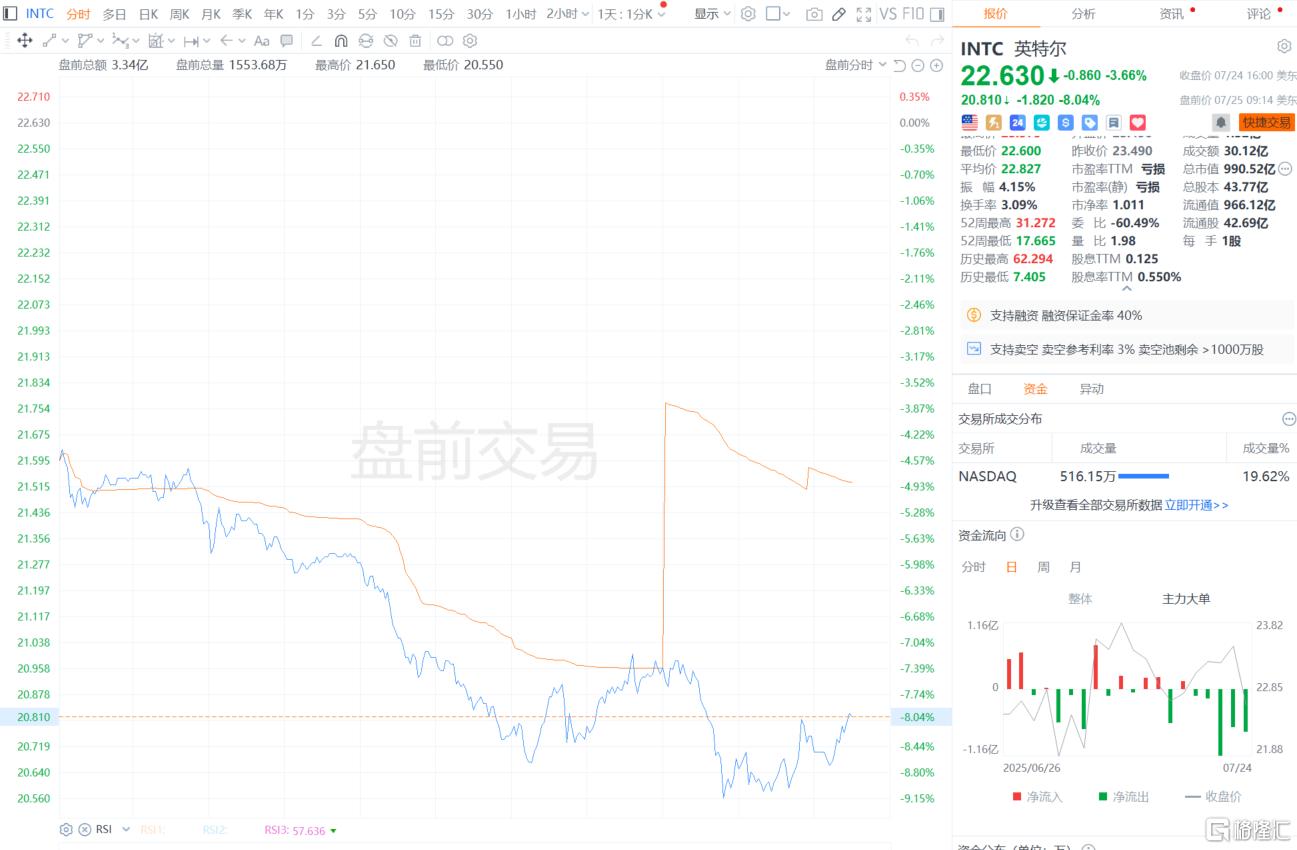
Task: Switch to 日K chart tab
Action: (x=148, y=14)
